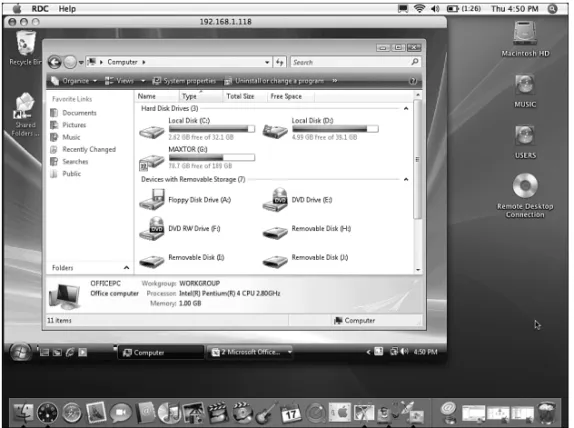Viewport: 574px width, 428px height.
Task: Sort by the Type column header
Action: click(200, 96)
